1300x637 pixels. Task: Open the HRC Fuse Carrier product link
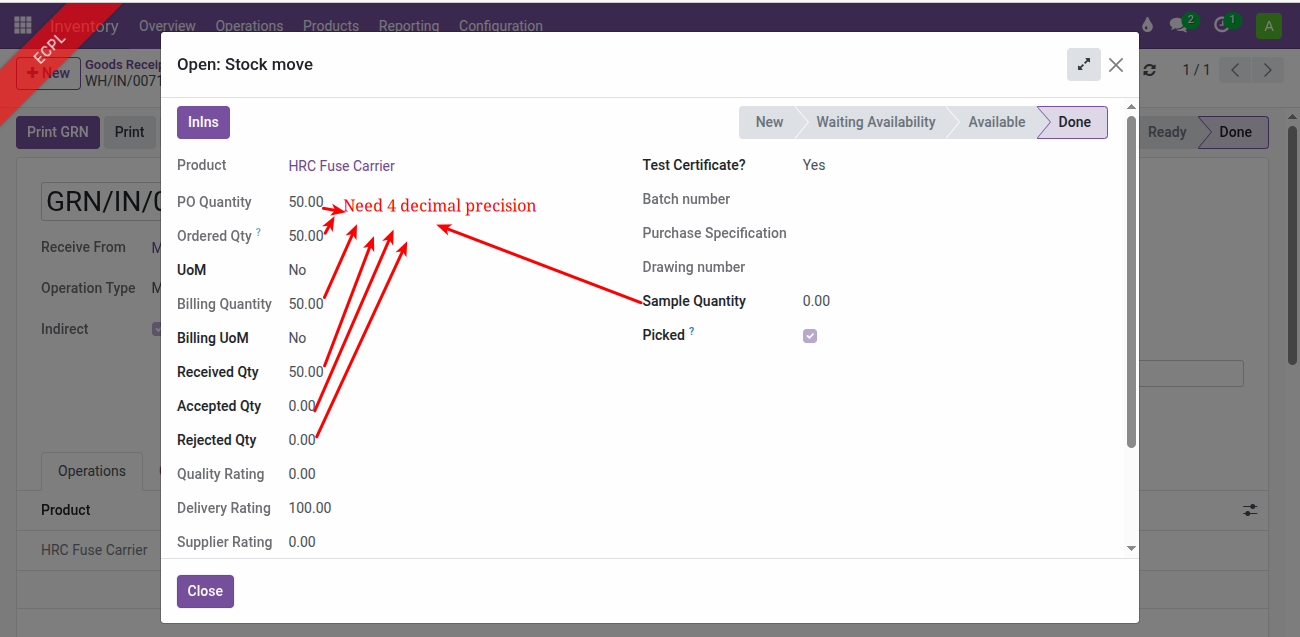342,166
